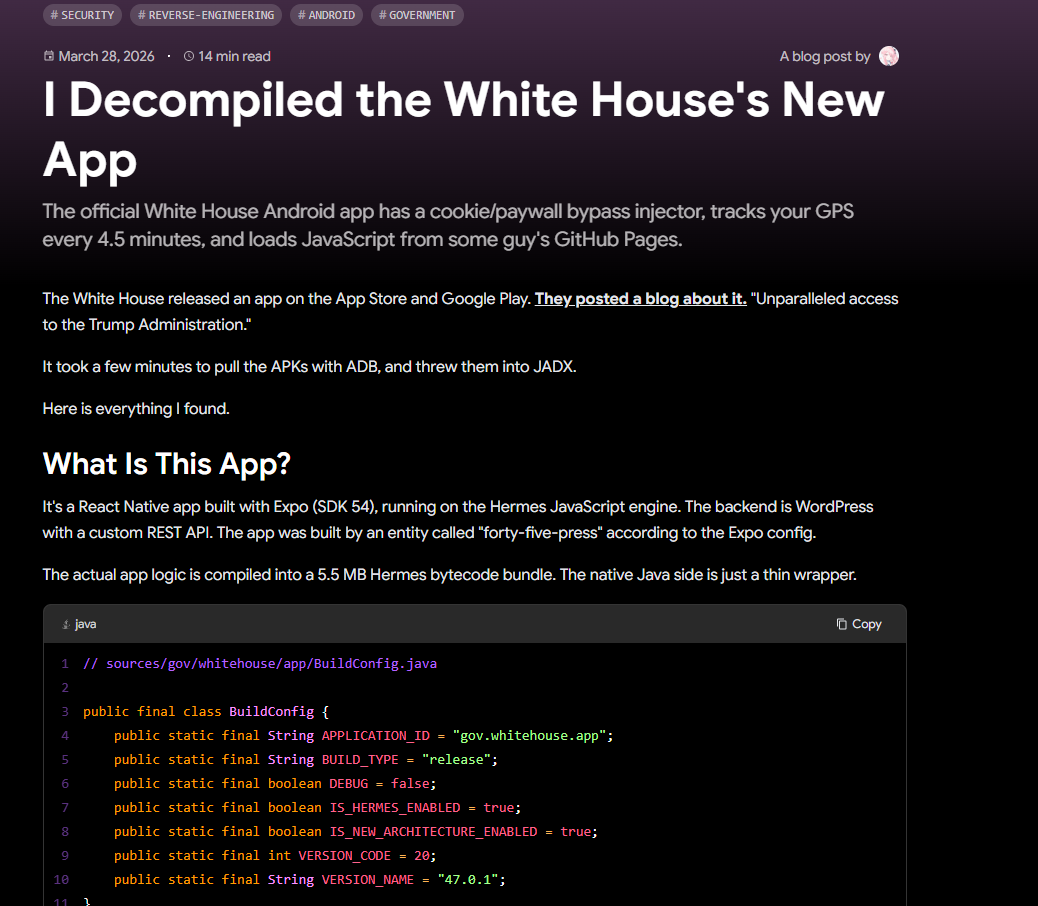Open the # GOVERNMENT tag
The height and width of the screenshot is (906, 1038).
pyautogui.click(x=417, y=15)
